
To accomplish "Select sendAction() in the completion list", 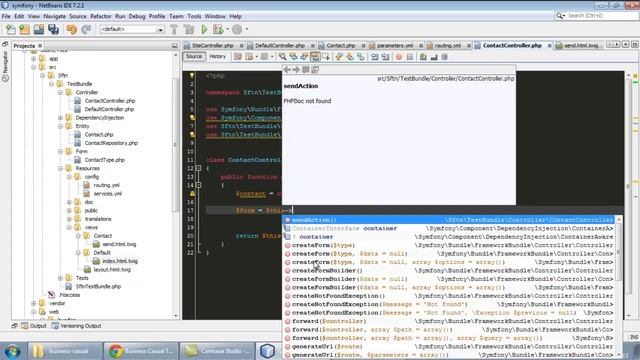I will click(x=449, y=220).
